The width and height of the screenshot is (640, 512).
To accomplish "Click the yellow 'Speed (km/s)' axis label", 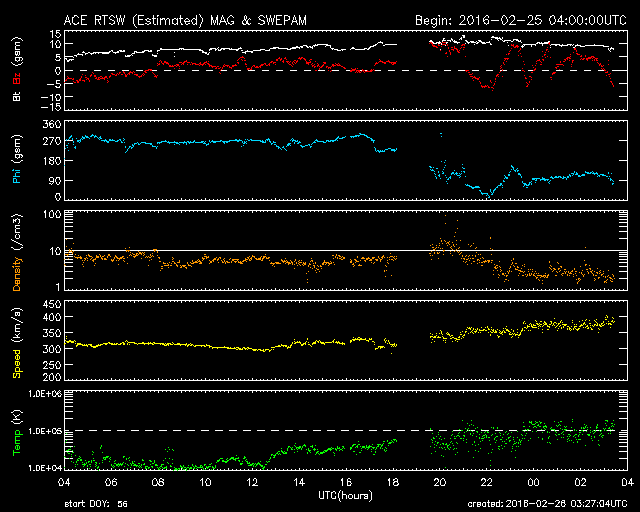I will coord(17,343).
